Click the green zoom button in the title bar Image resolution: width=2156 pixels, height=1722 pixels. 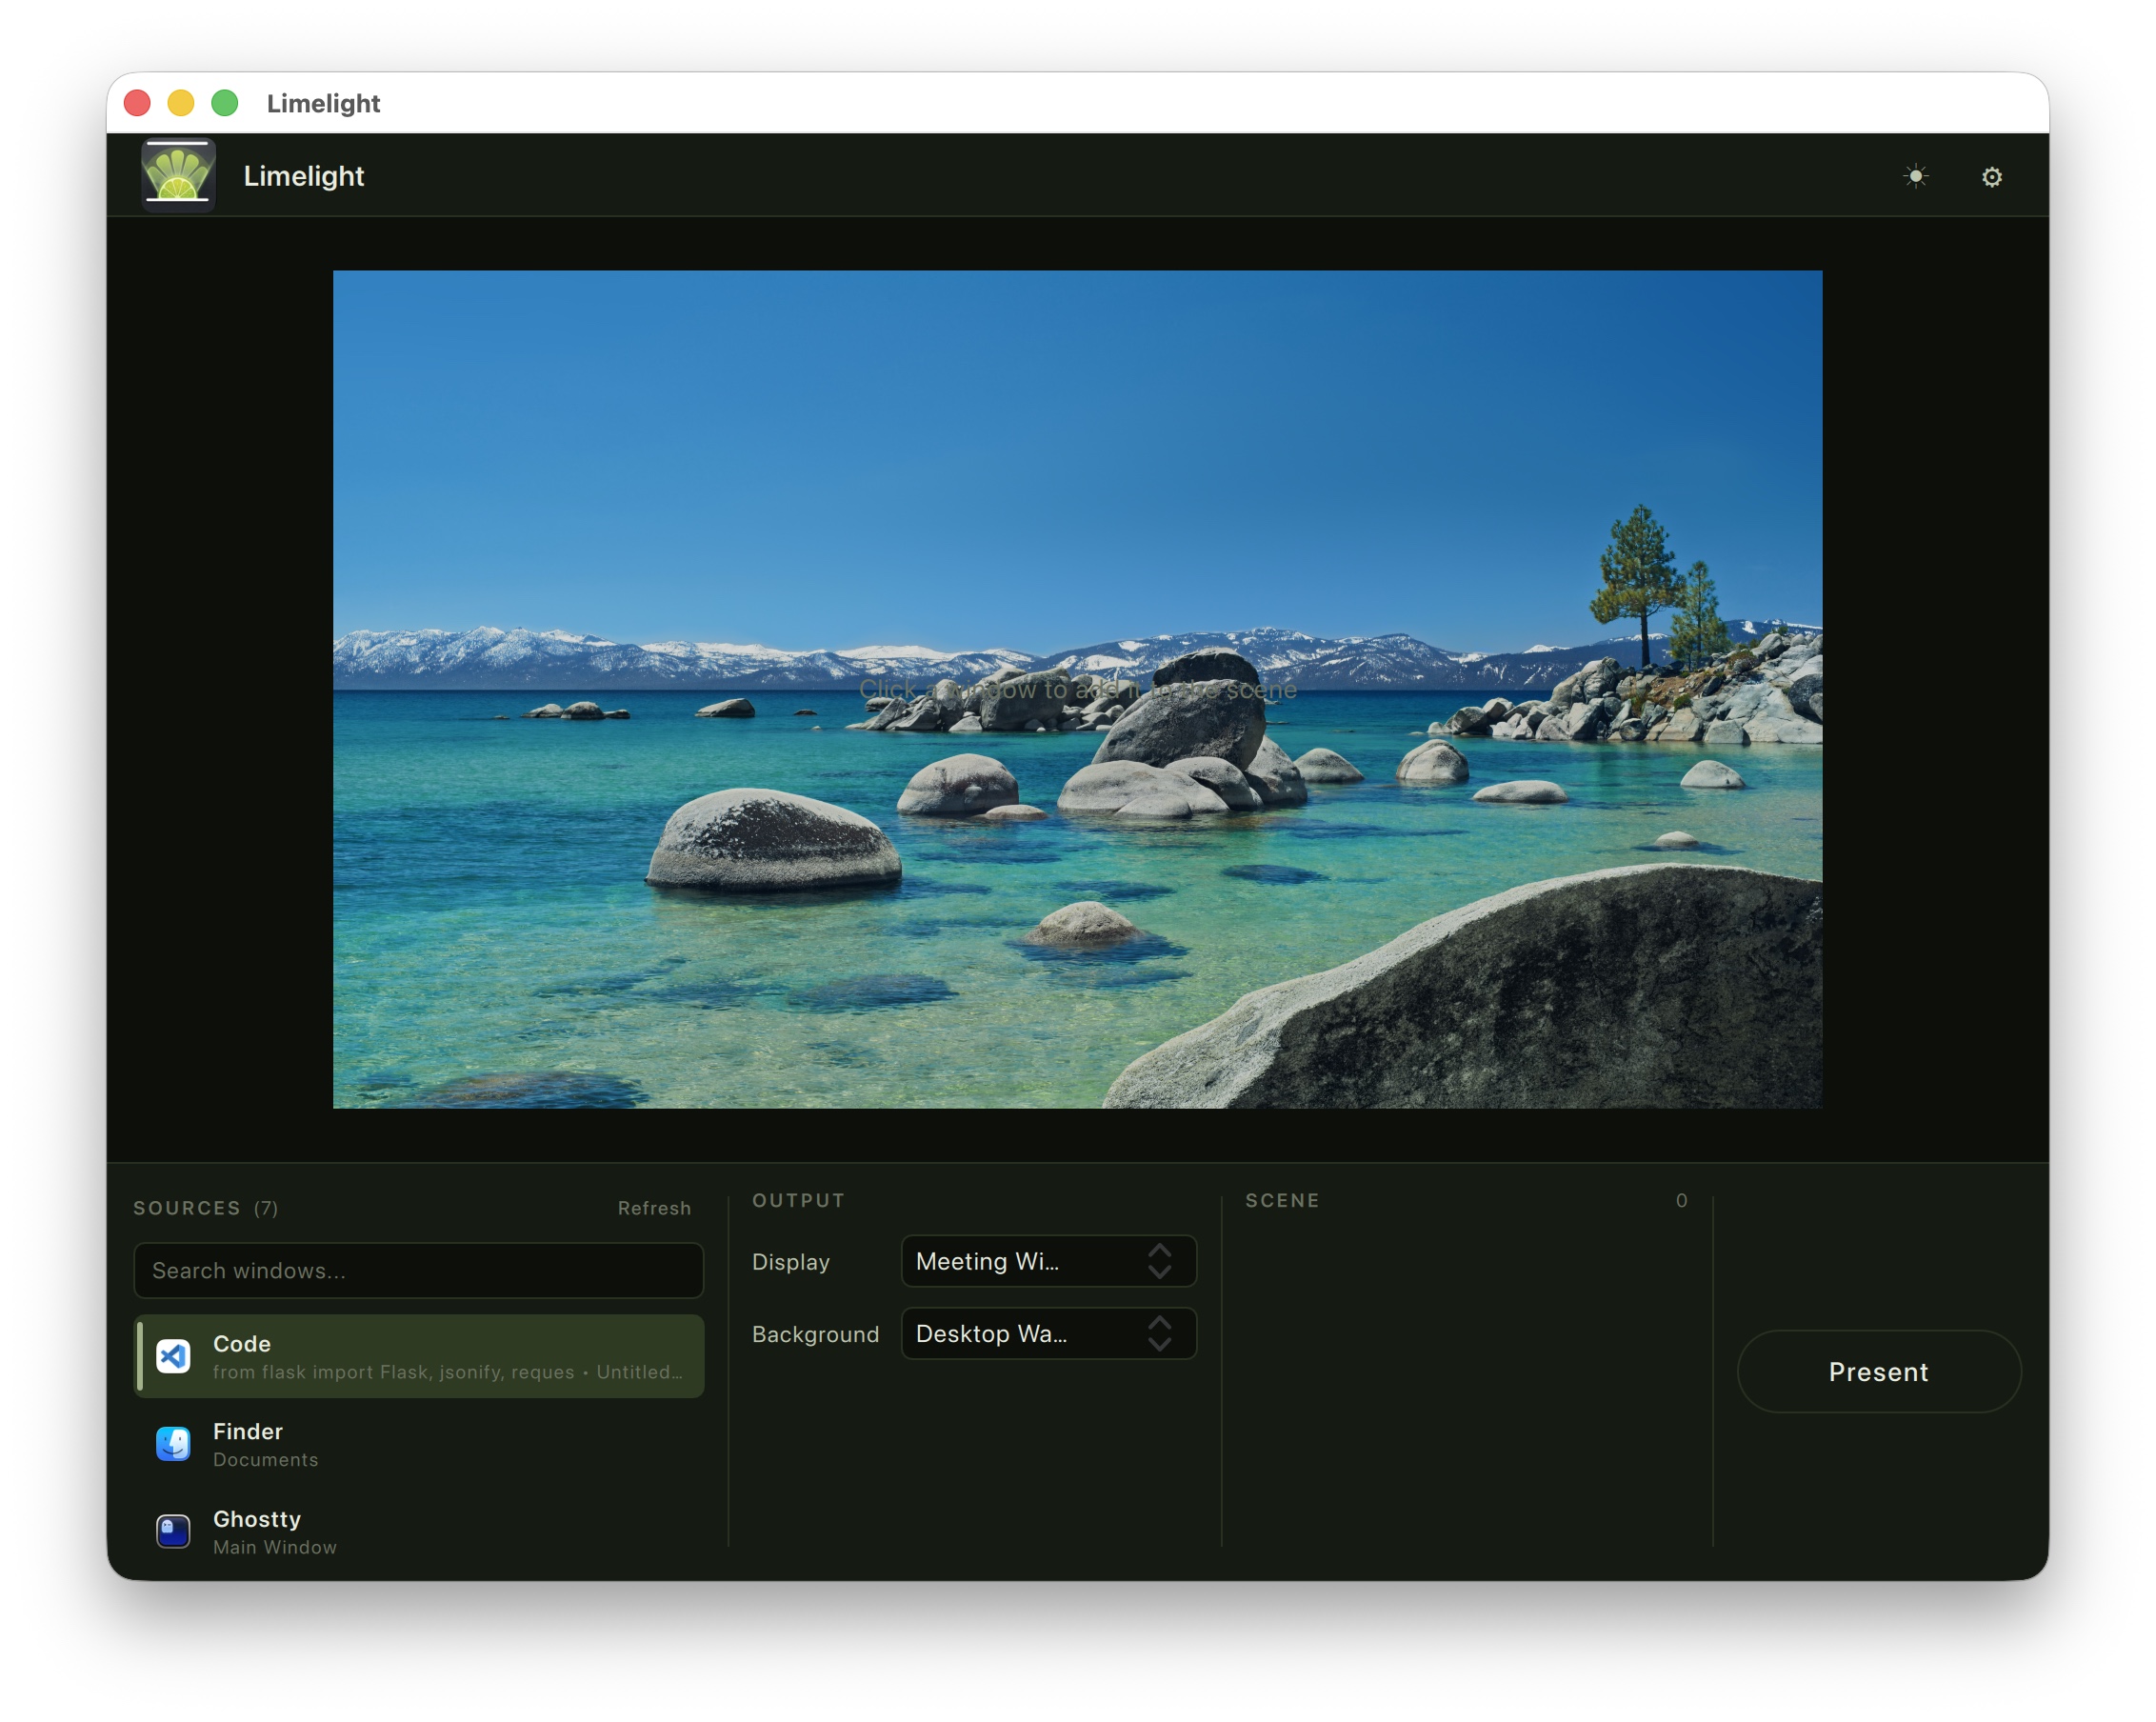pyautogui.click(x=224, y=103)
